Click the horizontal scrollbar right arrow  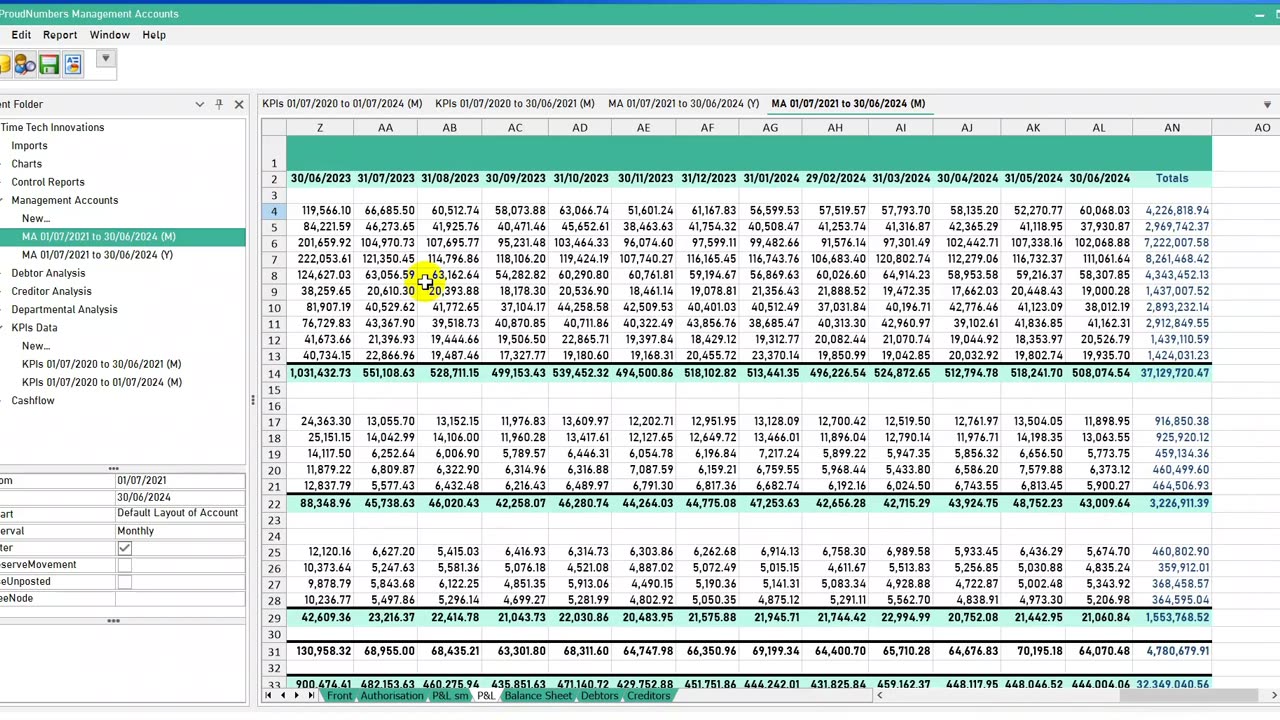click(x=1273, y=696)
